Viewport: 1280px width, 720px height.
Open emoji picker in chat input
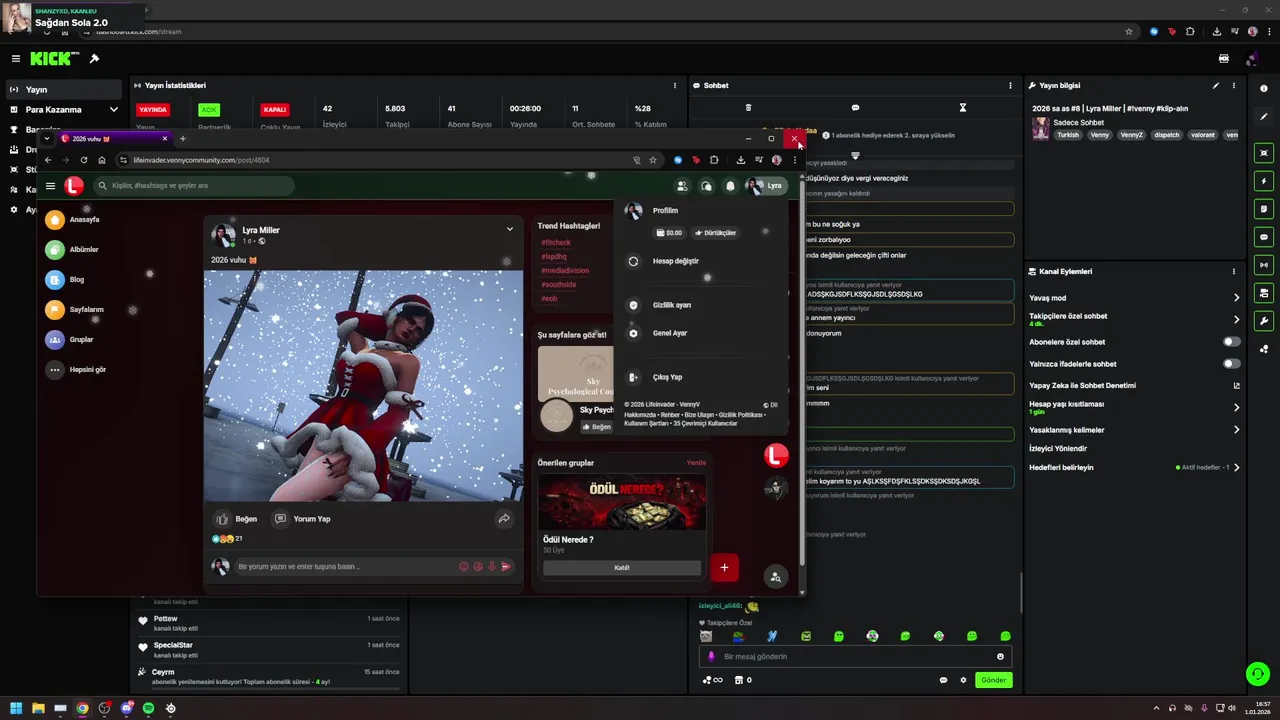click(1000, 657)
